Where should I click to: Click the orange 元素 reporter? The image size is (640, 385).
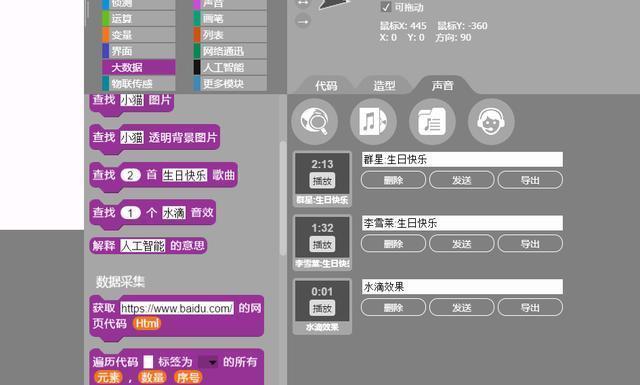(x=108, y=377)
